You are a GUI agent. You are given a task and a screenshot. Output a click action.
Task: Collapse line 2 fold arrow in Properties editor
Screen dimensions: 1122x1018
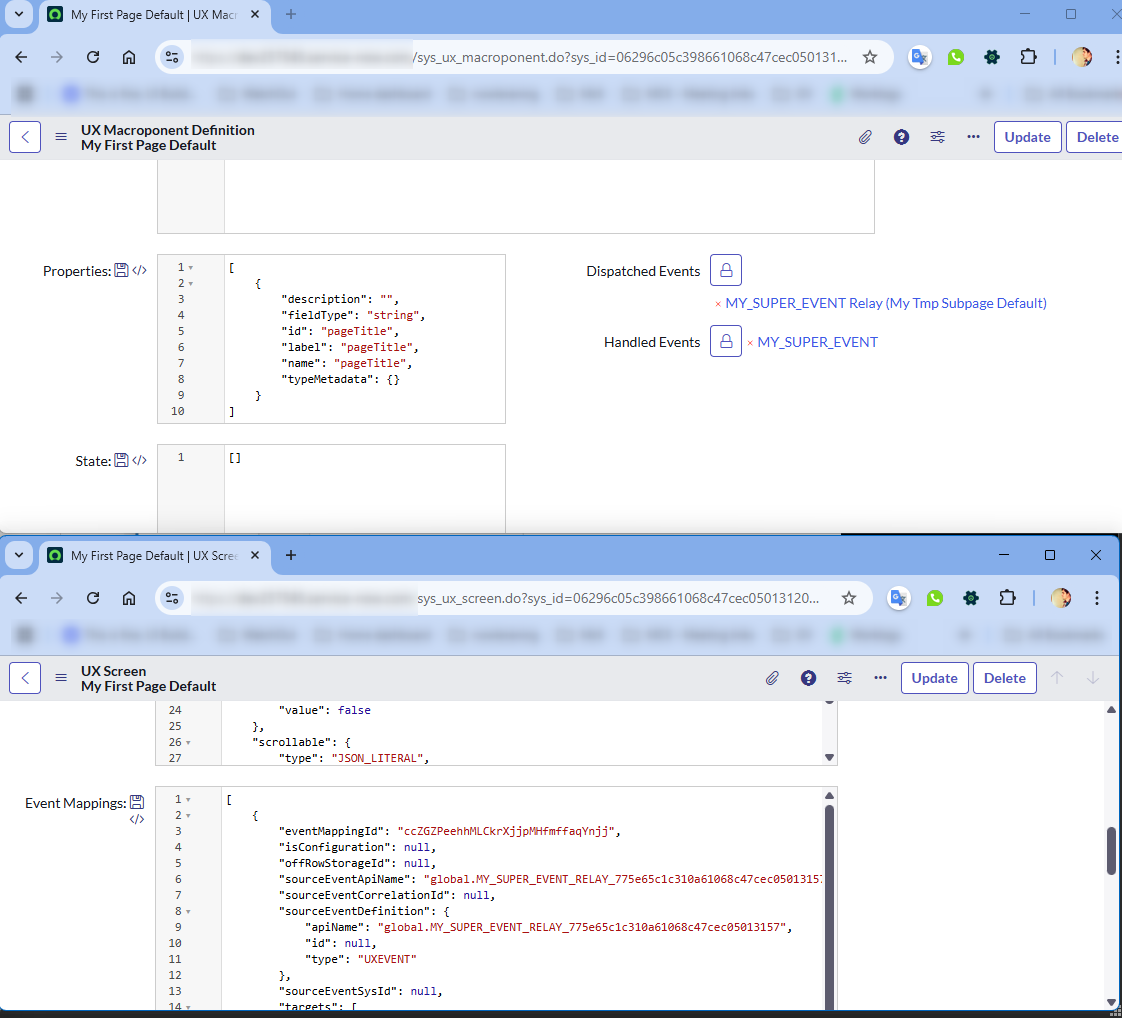(190, 284)
